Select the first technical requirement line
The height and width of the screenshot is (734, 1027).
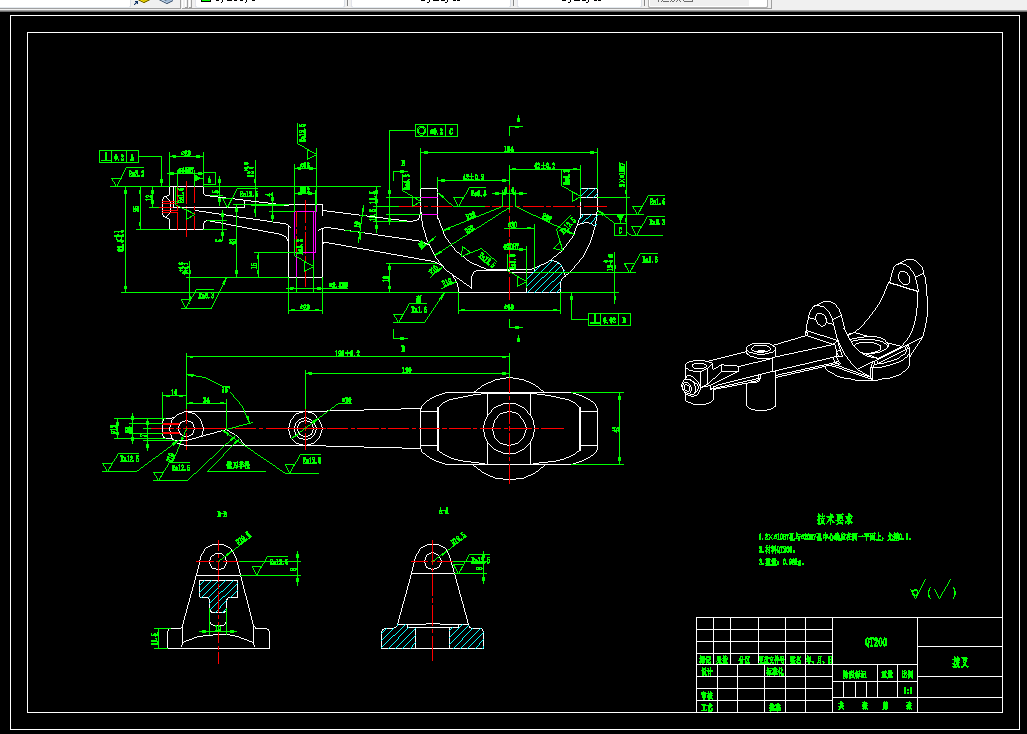835,537
